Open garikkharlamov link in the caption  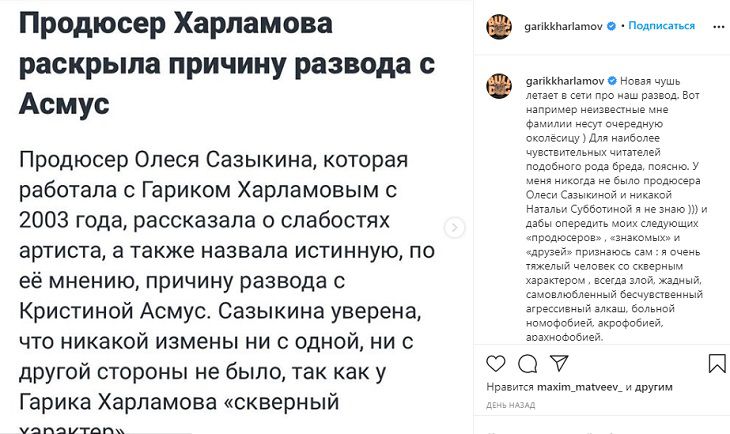pos(562,79)
